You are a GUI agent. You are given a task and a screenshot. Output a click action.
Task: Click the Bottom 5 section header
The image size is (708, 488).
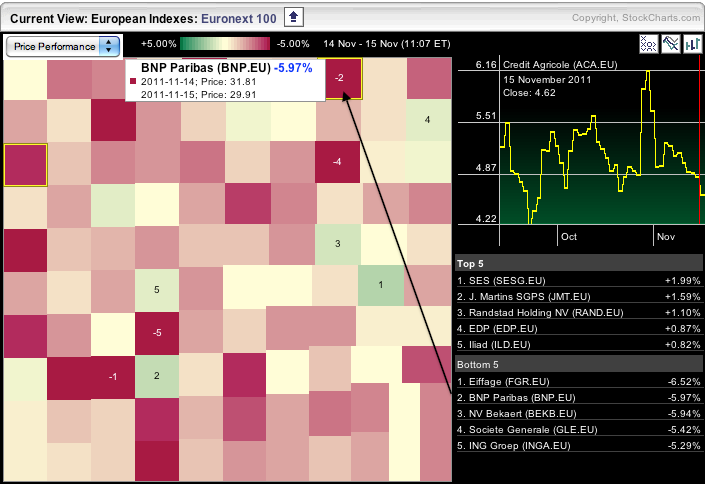point(579,364)
